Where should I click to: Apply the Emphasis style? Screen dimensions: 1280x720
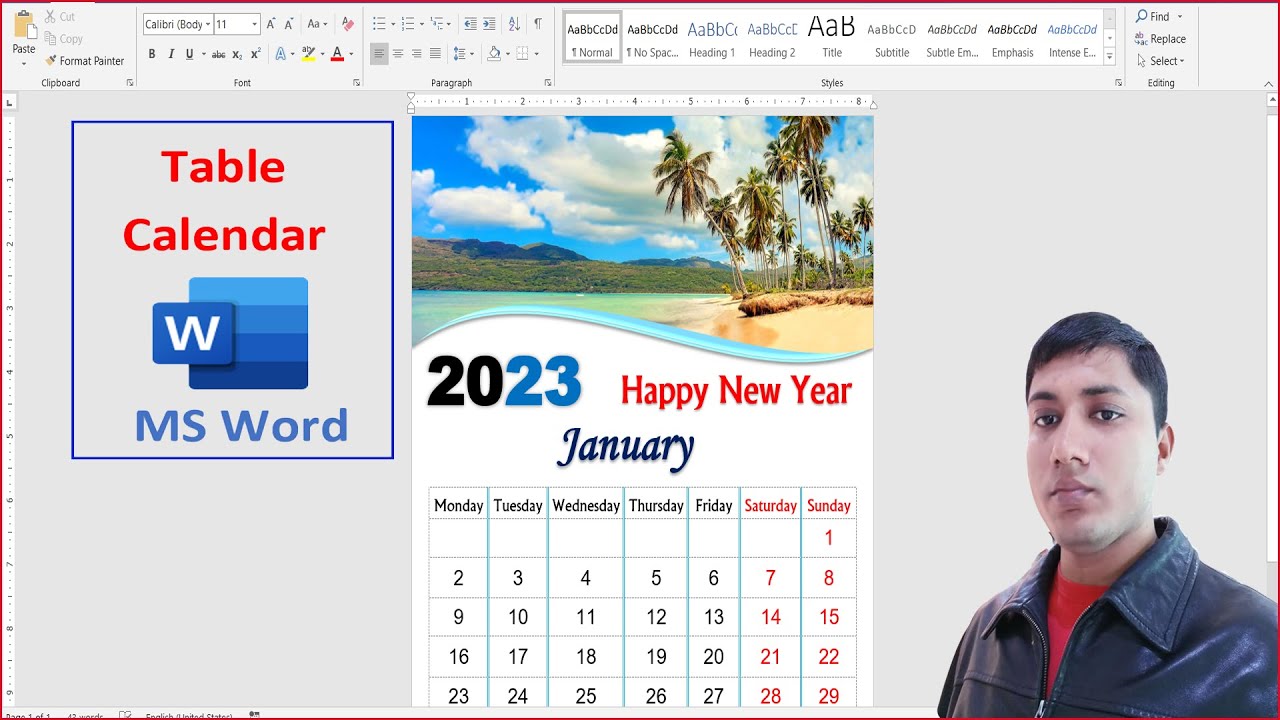pyautogui.click(x=1012, y=38)
